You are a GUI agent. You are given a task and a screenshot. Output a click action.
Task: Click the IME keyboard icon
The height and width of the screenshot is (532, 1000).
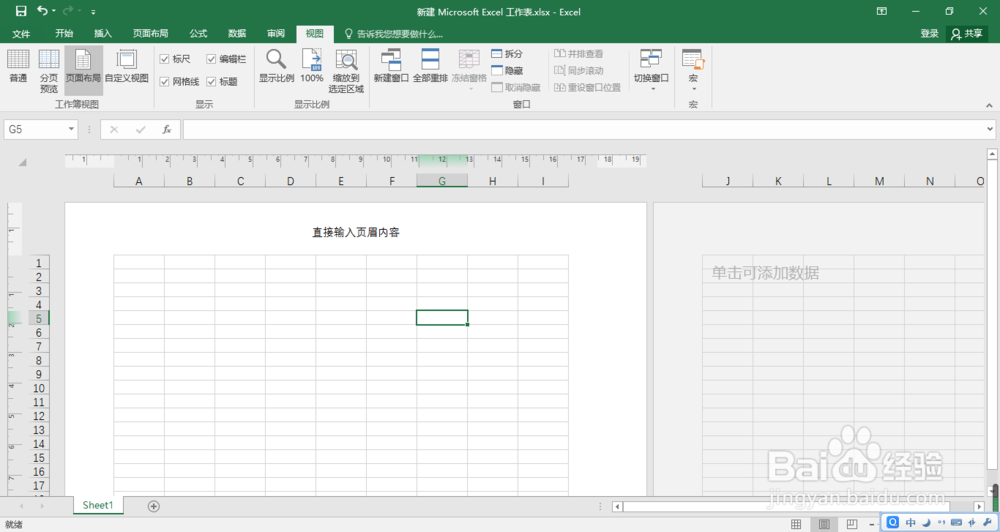(956, 522)
